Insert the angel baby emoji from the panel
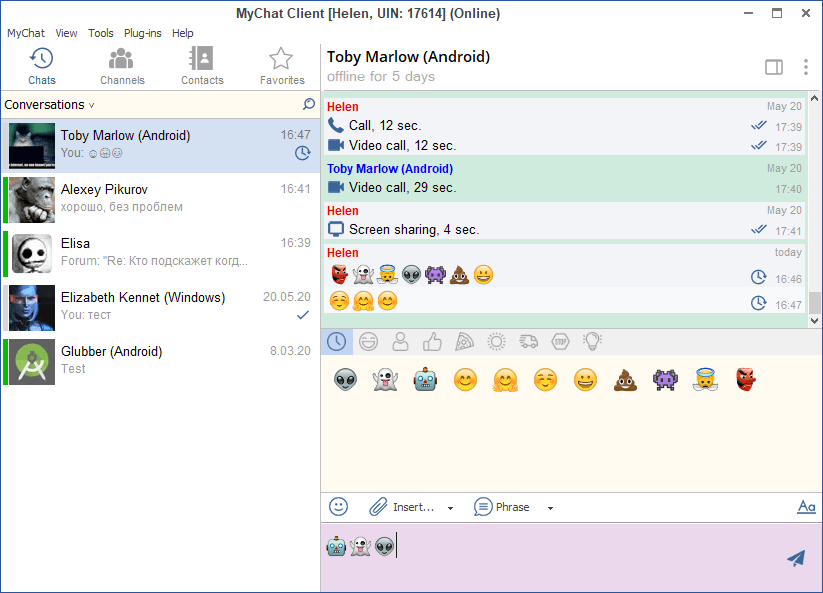This screenshot has width=823, height=593. [705, 379]
